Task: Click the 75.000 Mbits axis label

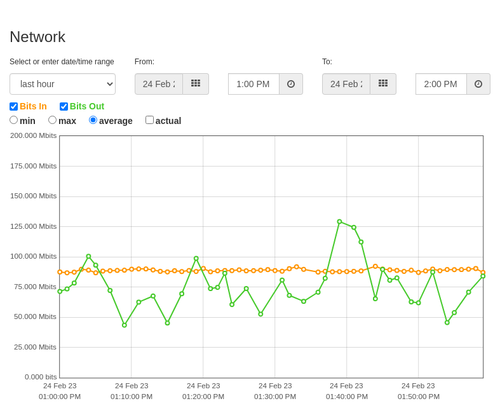Action: pos(35,287)
